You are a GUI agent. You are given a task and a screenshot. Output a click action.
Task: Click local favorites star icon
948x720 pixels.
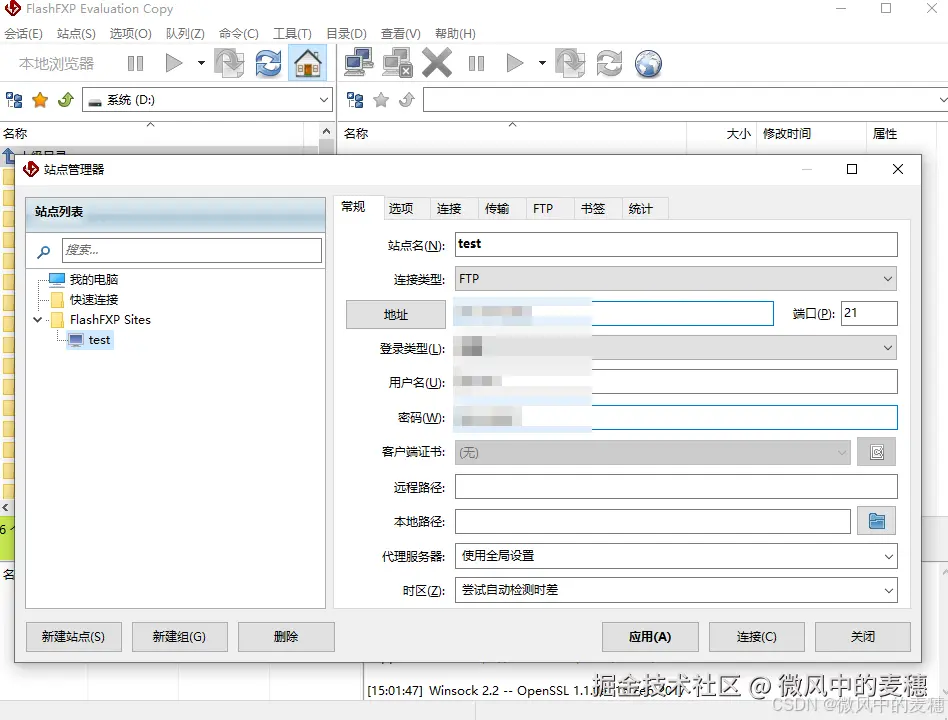tap(40, 100)
